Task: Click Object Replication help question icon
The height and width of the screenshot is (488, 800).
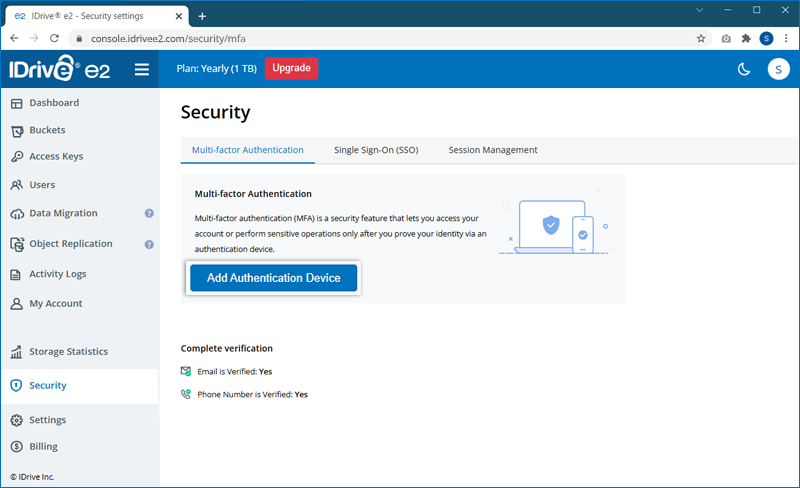Action: pyautogui.click(x=149, y=244)
